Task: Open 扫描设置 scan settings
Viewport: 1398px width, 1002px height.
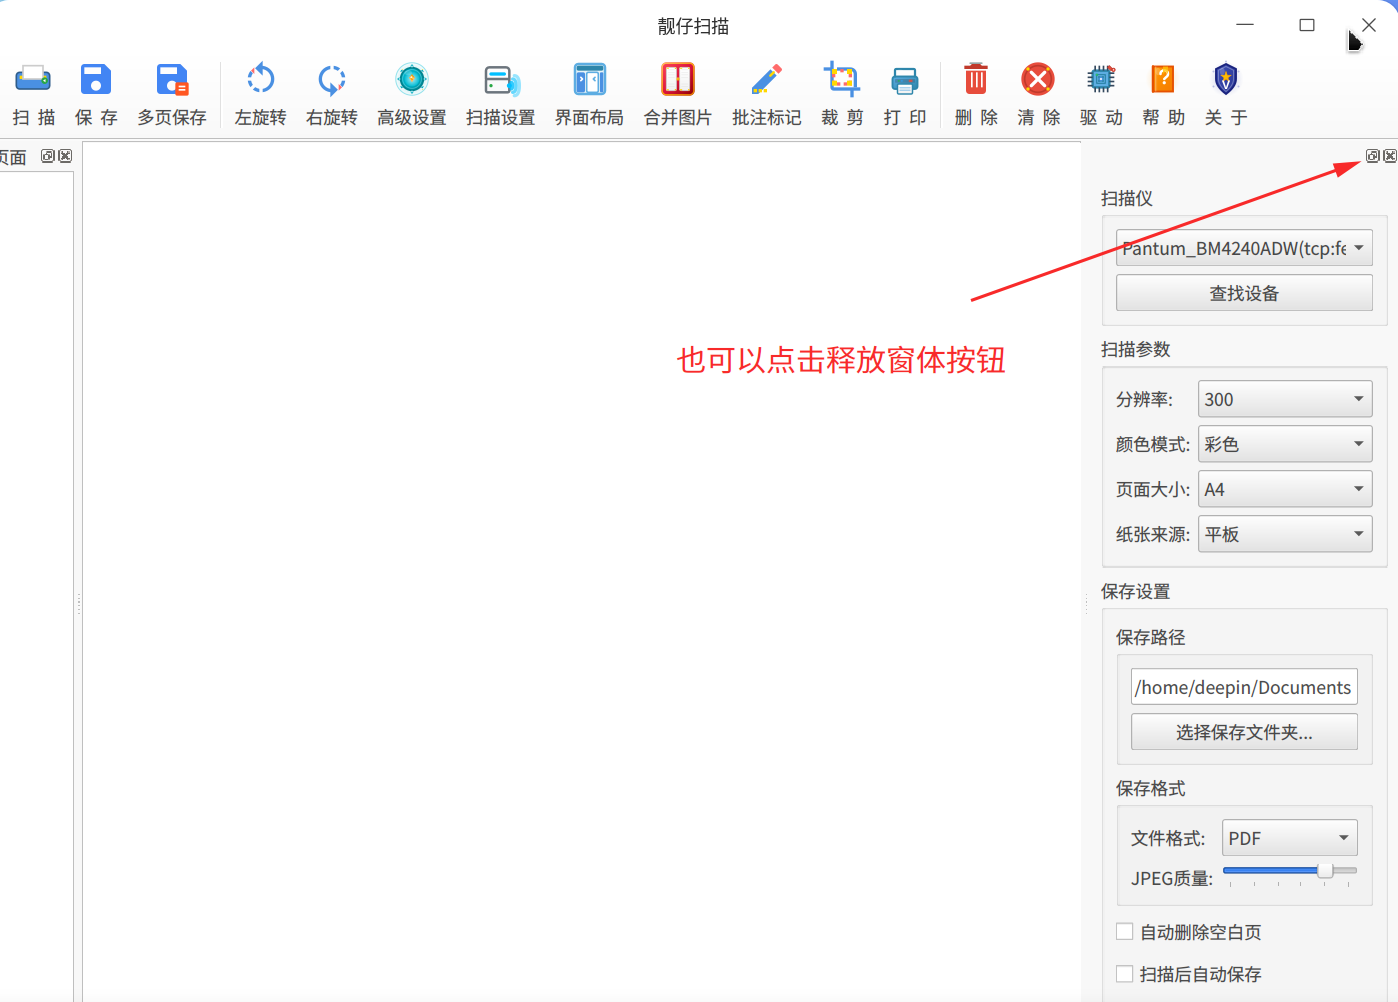Action: click(501, 80)
